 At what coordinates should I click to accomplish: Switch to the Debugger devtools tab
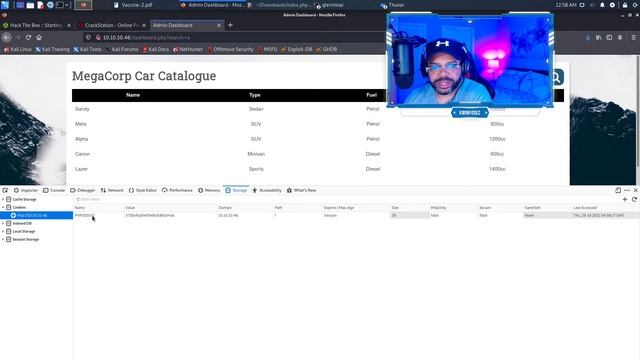82,190
